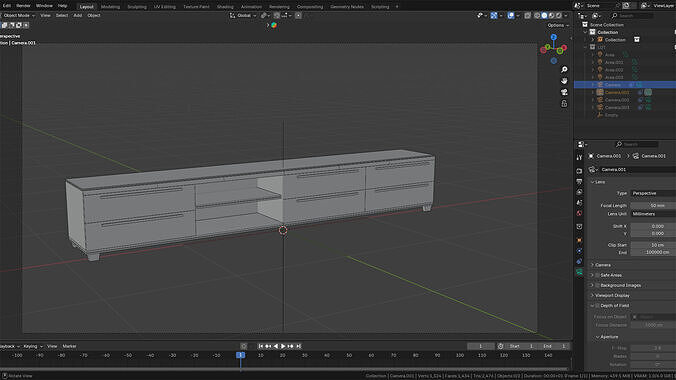Screen dimensions: 676x380
Task: Toggle rendered viewport shading mode
Action: [x=559, y=16]
